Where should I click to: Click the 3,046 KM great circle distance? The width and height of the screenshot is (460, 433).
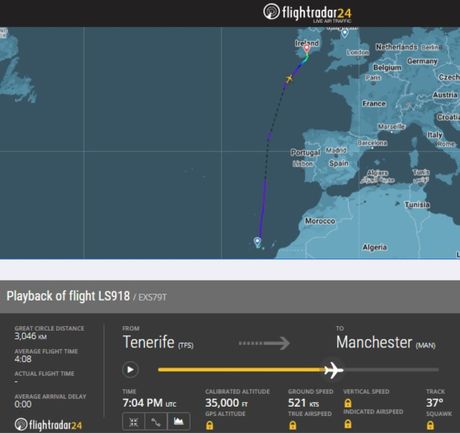pos(30,336)
